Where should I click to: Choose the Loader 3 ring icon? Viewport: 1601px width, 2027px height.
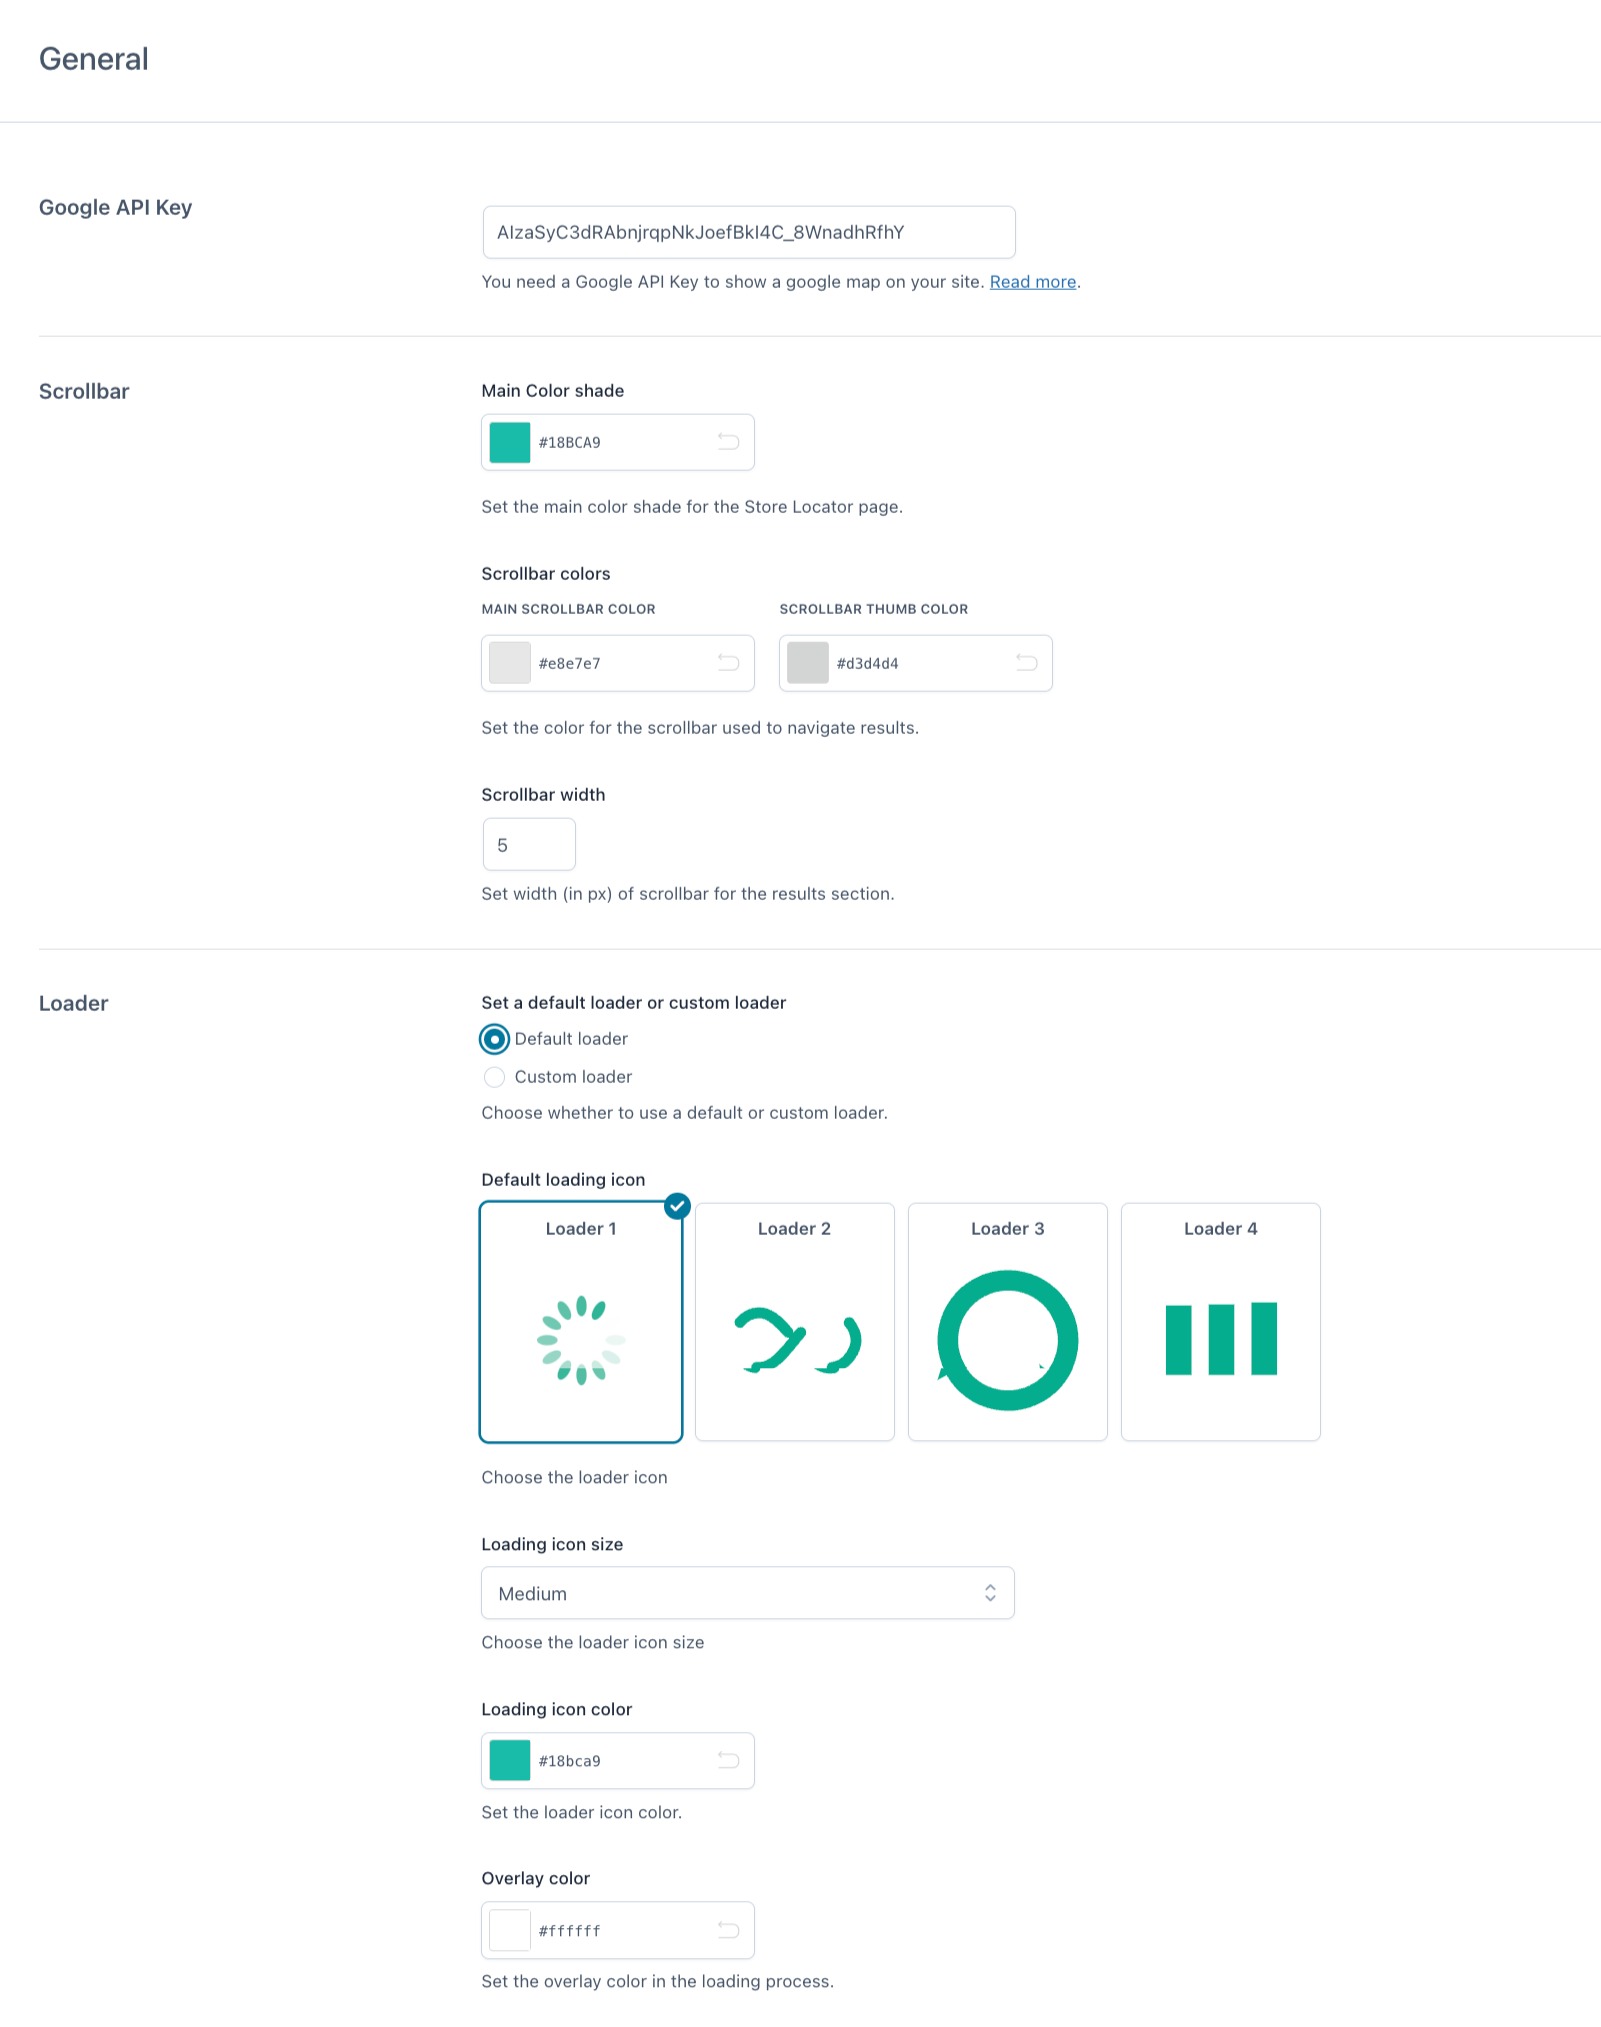(x=1008, y=1321)
